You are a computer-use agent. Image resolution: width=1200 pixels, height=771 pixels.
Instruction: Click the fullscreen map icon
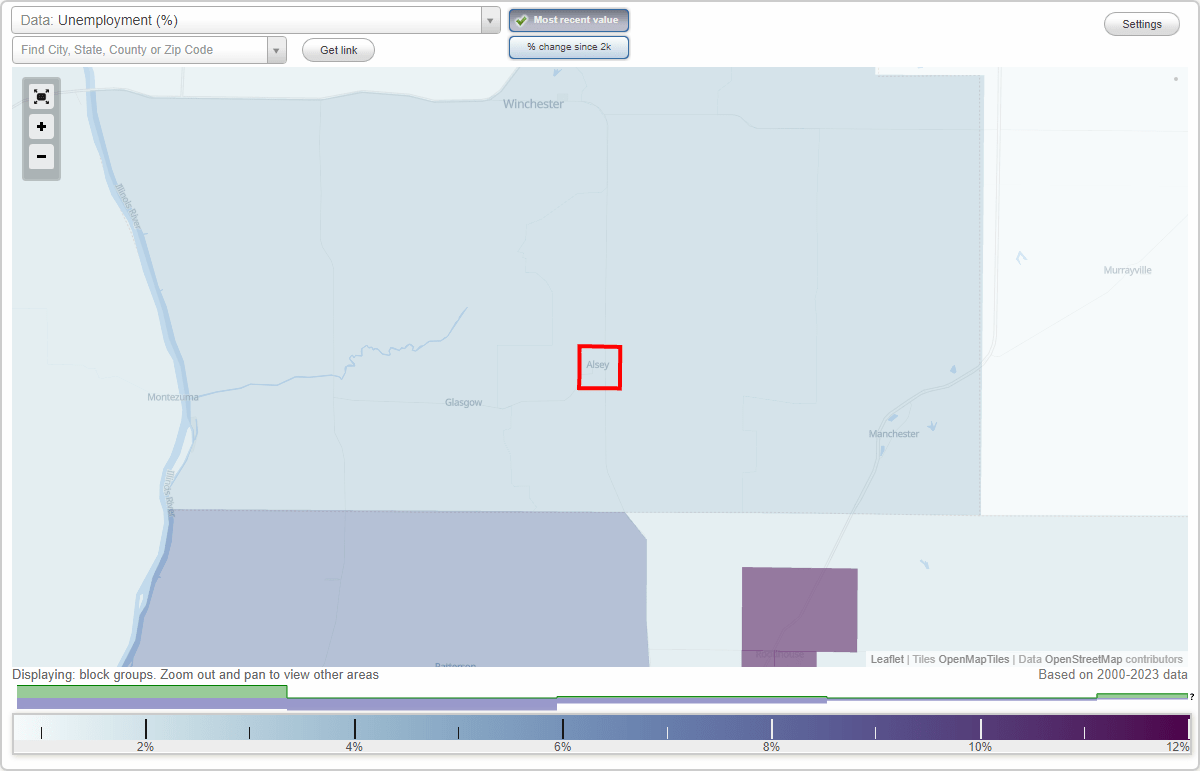click(41, 96)
